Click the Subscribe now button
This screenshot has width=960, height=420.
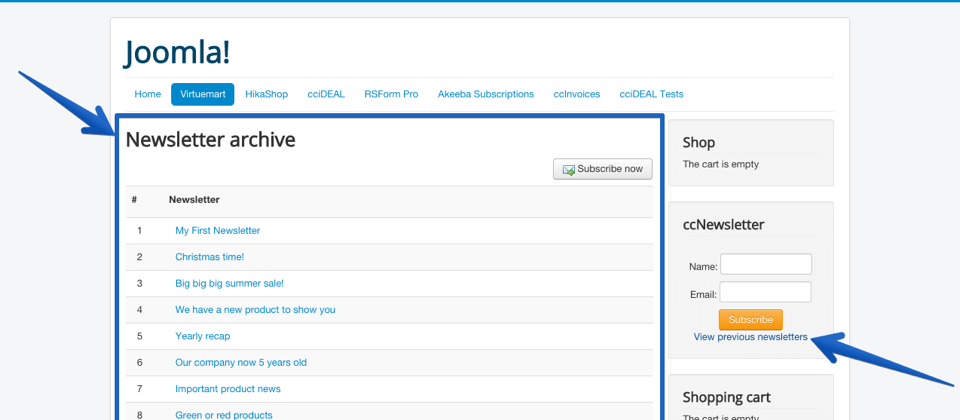click(602, 169)
